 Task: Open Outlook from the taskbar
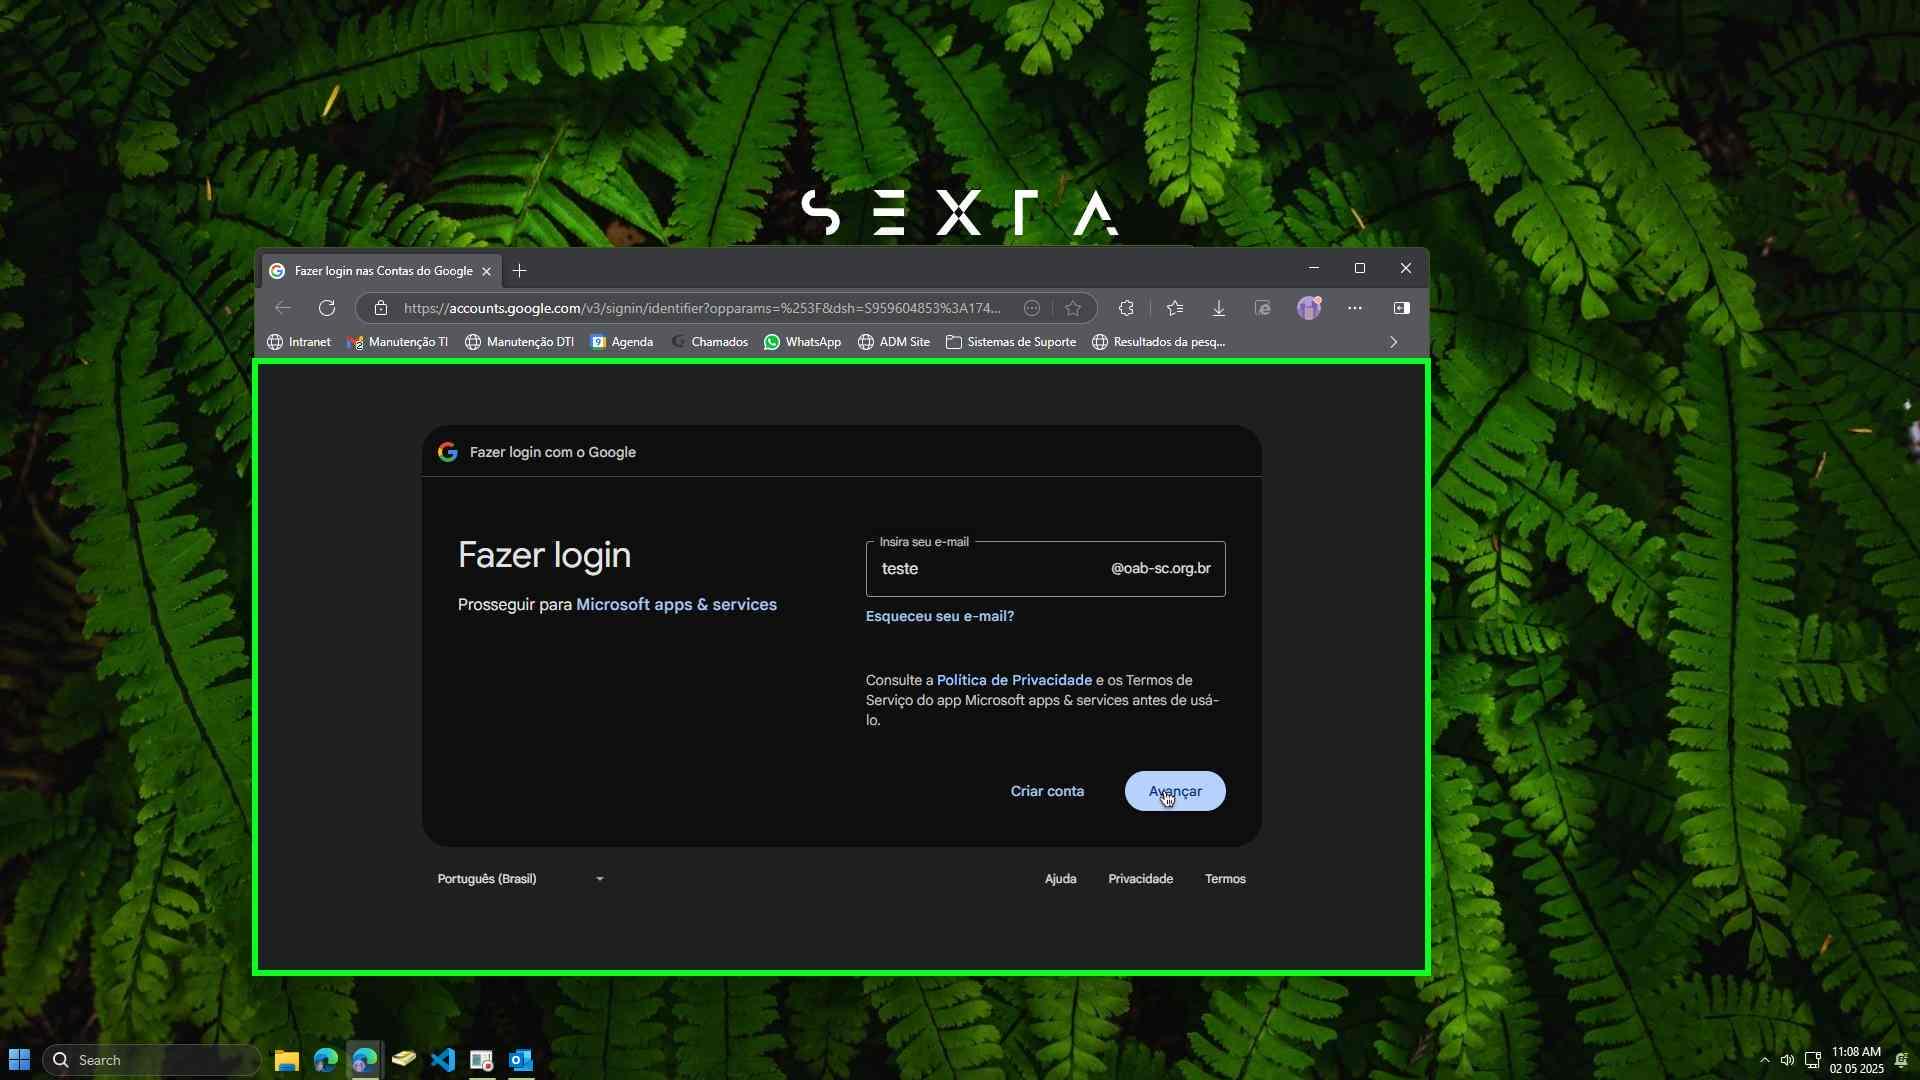click(x=521, y=1060)
